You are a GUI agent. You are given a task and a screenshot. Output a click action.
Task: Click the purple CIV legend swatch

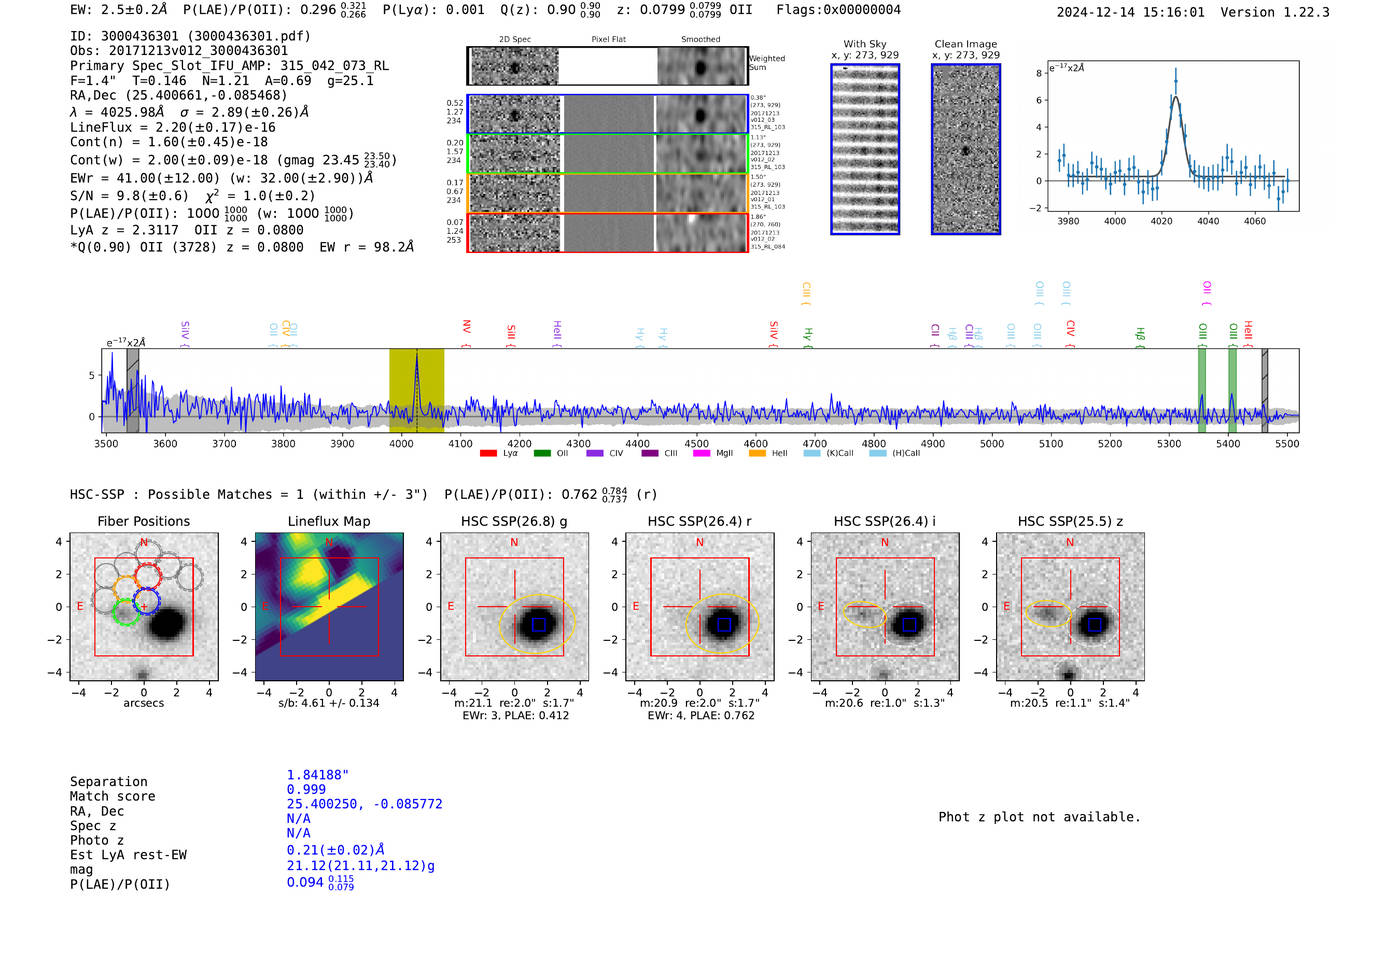click(595, 454)
